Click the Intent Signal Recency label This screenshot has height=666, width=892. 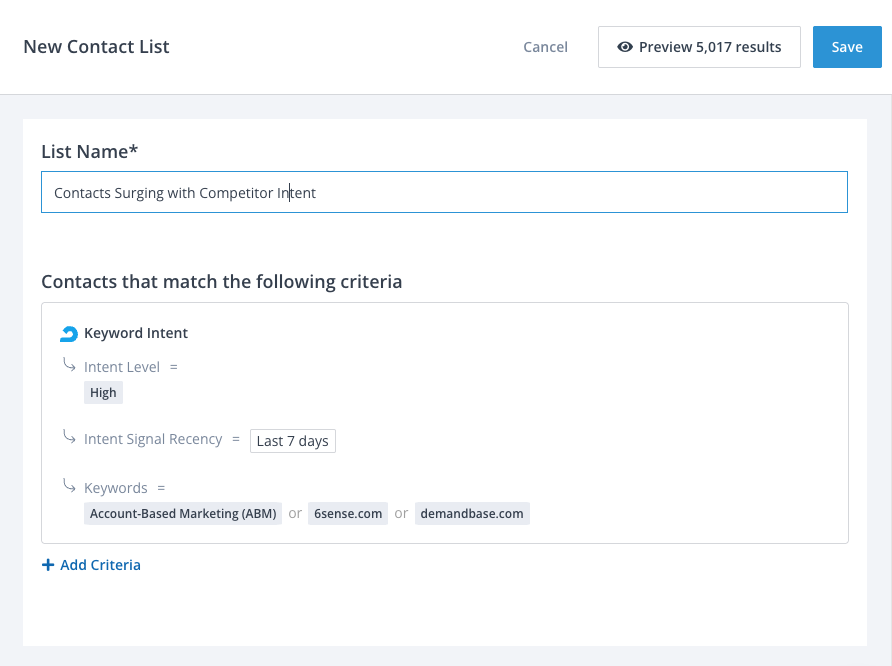[153, 439]
